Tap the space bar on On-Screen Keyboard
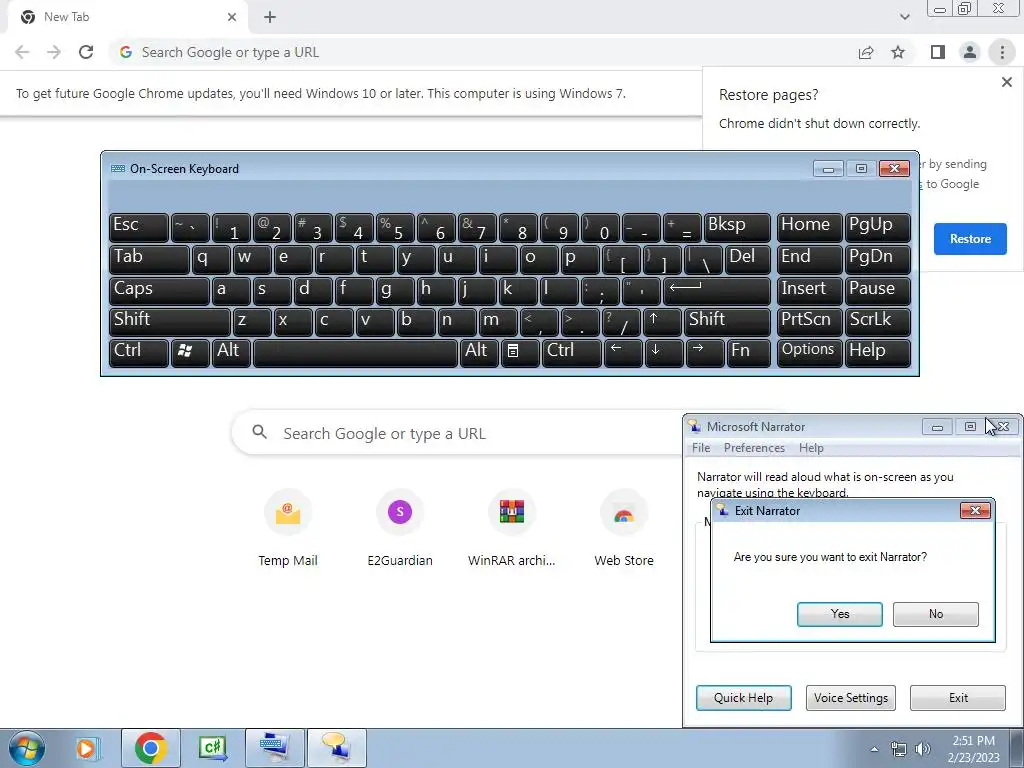Viewport: 1024px width, 768px height. point(355,353)
